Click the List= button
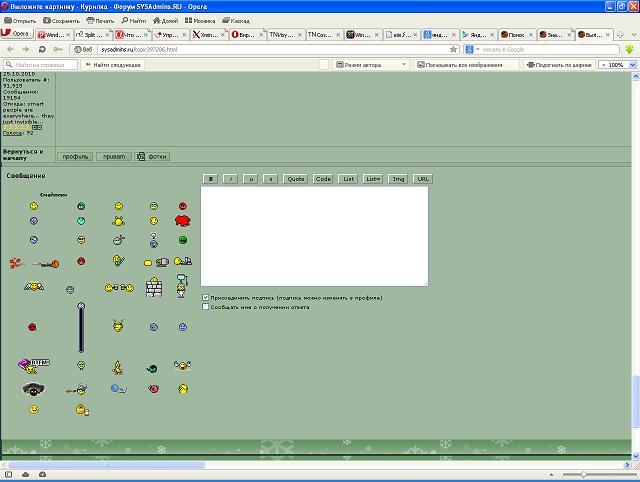Viewport: 640px width, 482px height. (373, 179)
